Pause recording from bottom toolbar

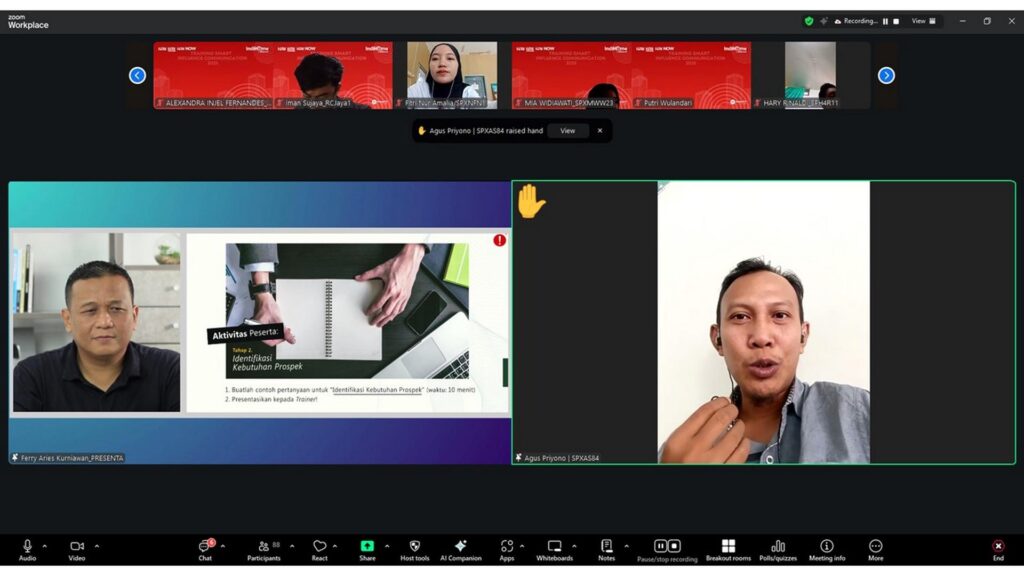coord(660,546)
